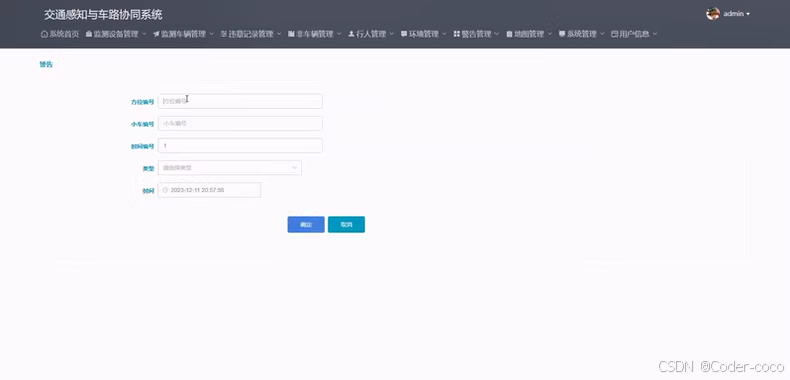The width and height of the screenshot is (790, 380).
Task: Click the arrow in the 类型 select box
Action: (295, 168)
